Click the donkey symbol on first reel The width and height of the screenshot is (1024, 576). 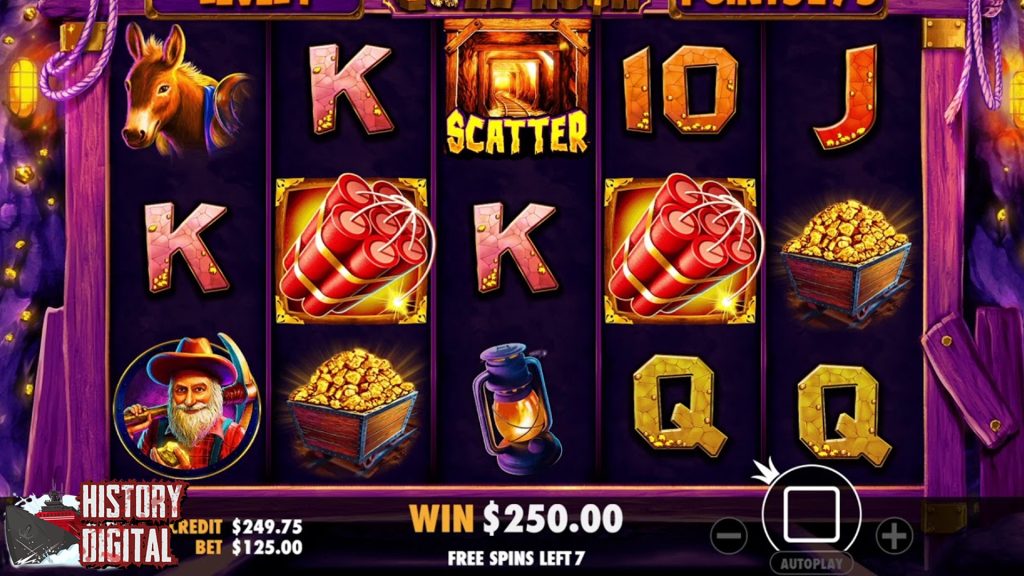(185, 89)
